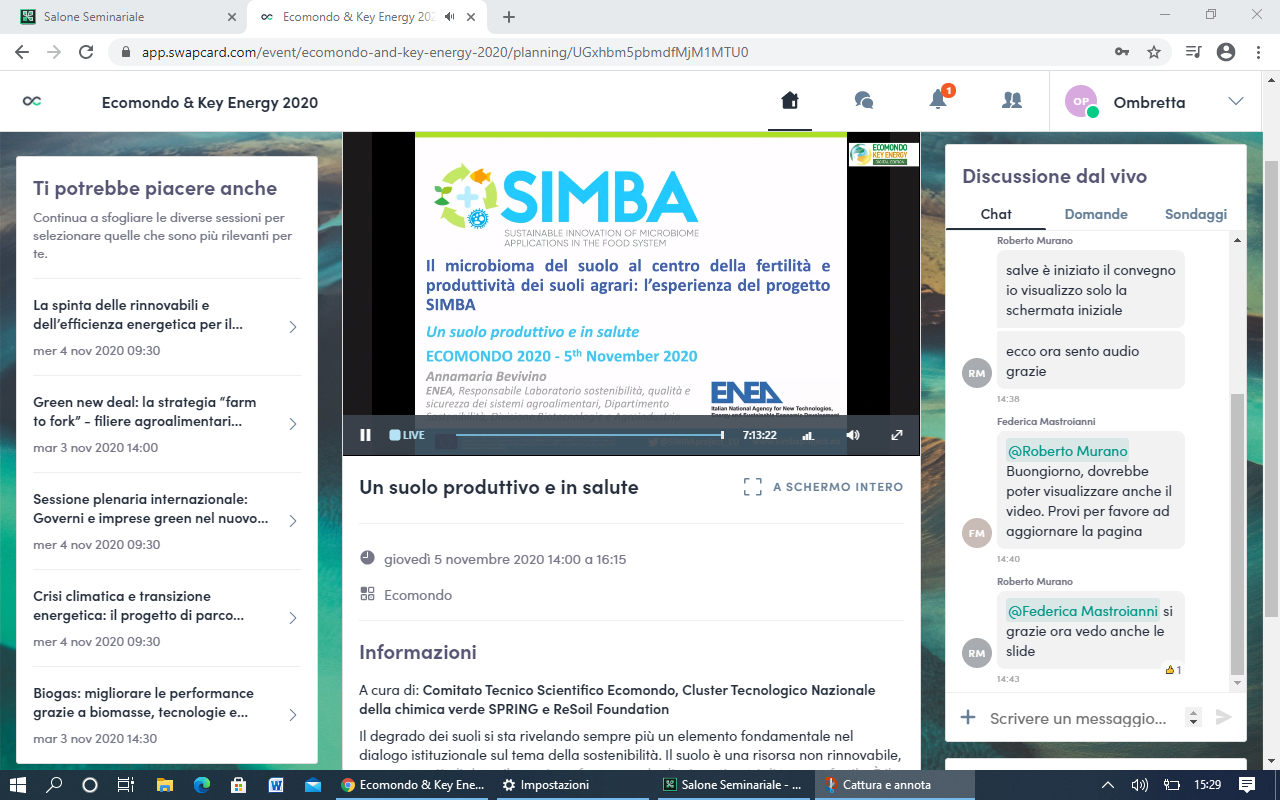This screenshot has width=1280, height=800.
Task: Open Chrome three-dot menu
Action: [x=1257, y=52]
